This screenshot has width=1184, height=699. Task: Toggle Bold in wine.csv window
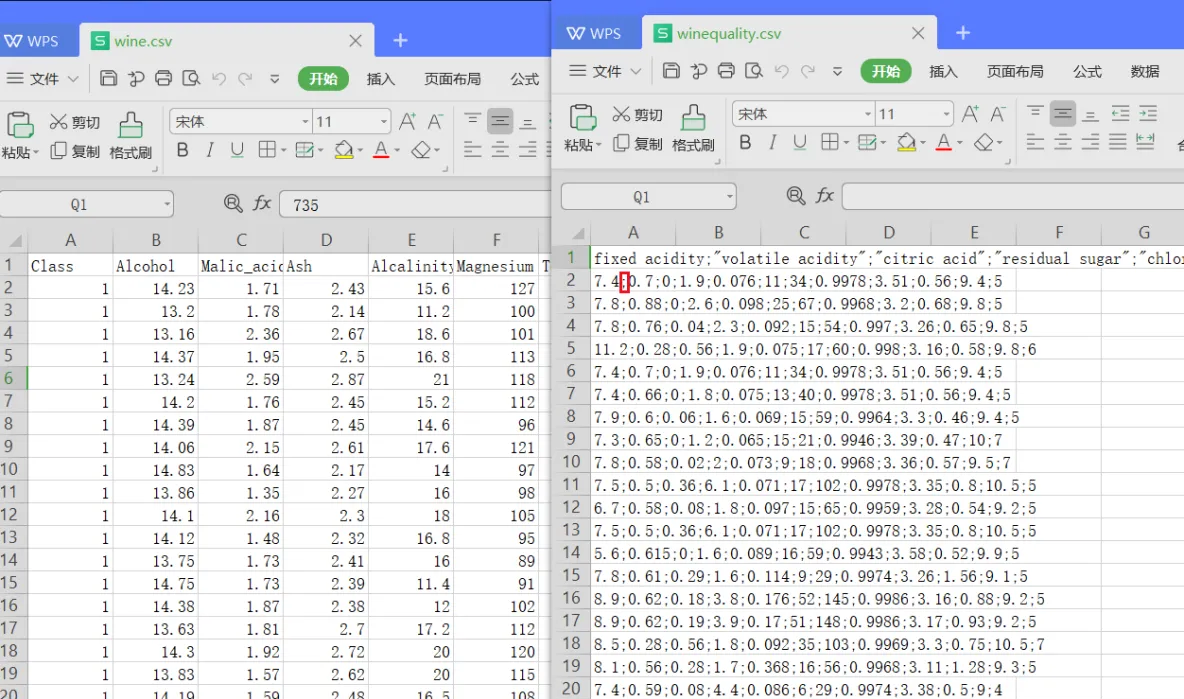(183, 150)
